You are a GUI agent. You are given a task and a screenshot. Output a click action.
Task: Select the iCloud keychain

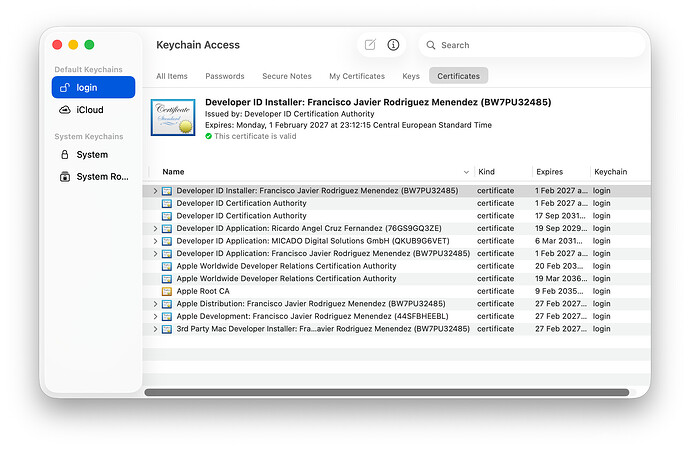[93, 110]
